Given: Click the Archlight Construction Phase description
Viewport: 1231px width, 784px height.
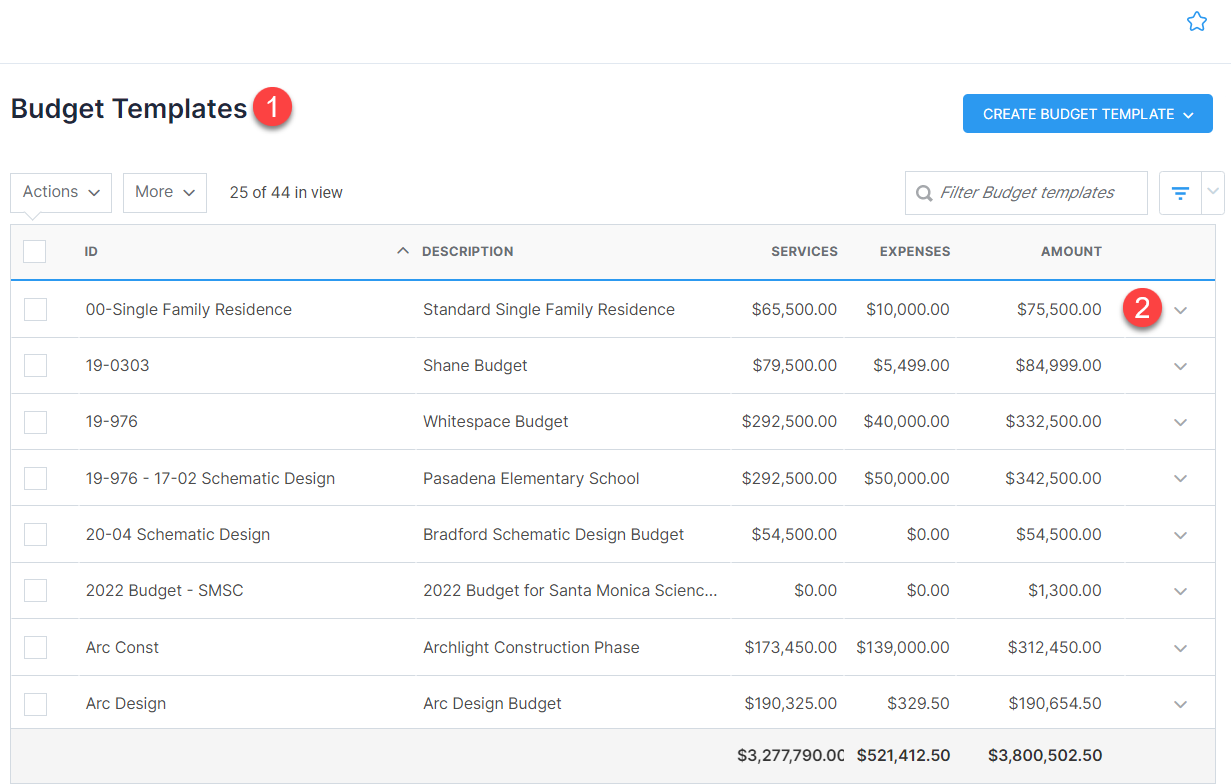Looking at the screenshot, I should 531,647.
